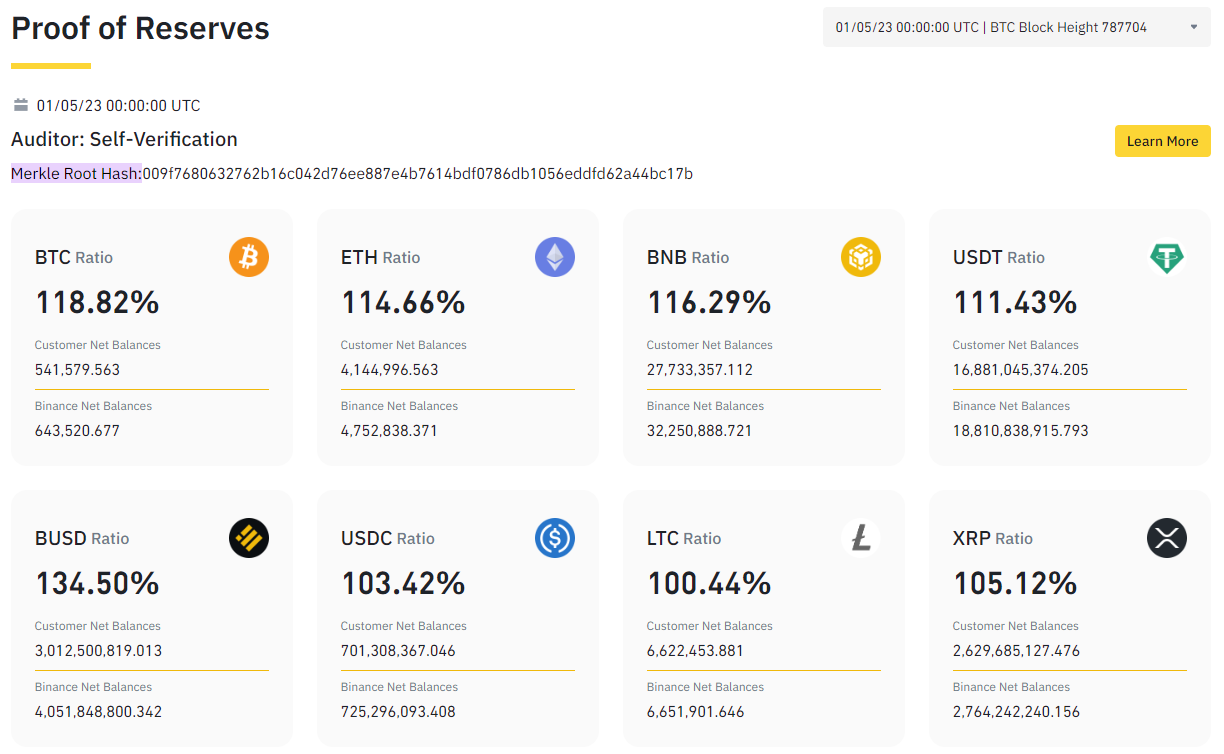Click LTC Binance balance 6,651,901.646
Screen dimensions: 1224x754
click(696, 712)
